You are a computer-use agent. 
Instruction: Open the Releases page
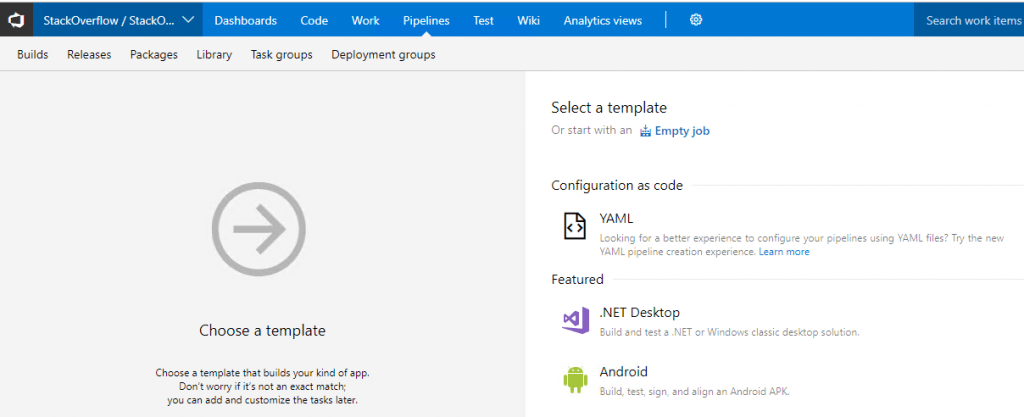pos(89,55)
